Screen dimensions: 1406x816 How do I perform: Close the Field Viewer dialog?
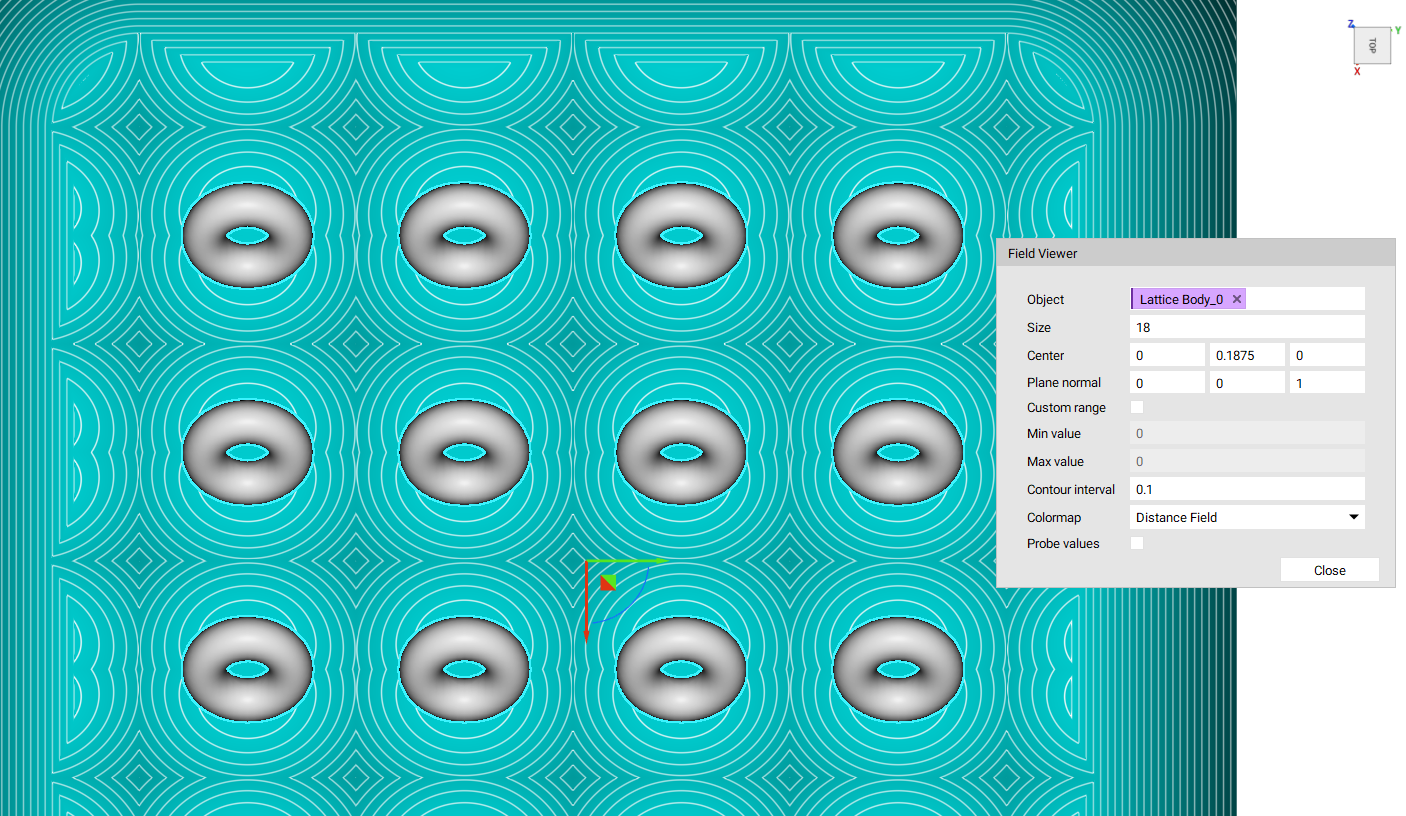(1330, 570)
